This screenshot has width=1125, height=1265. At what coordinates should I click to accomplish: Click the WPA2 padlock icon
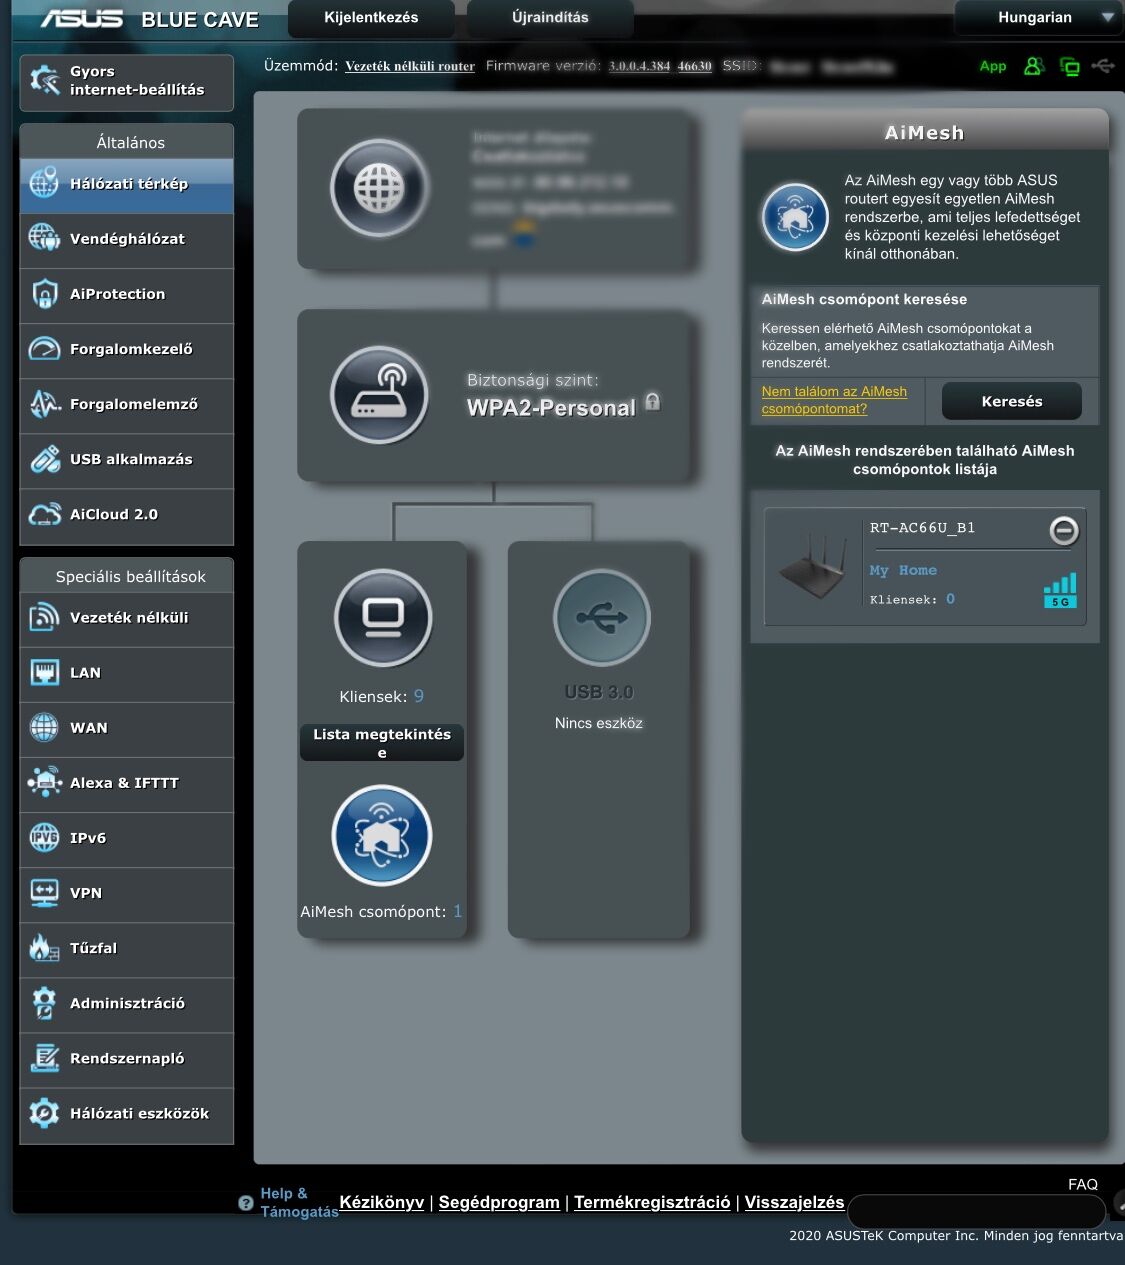[x=653, y=401]
